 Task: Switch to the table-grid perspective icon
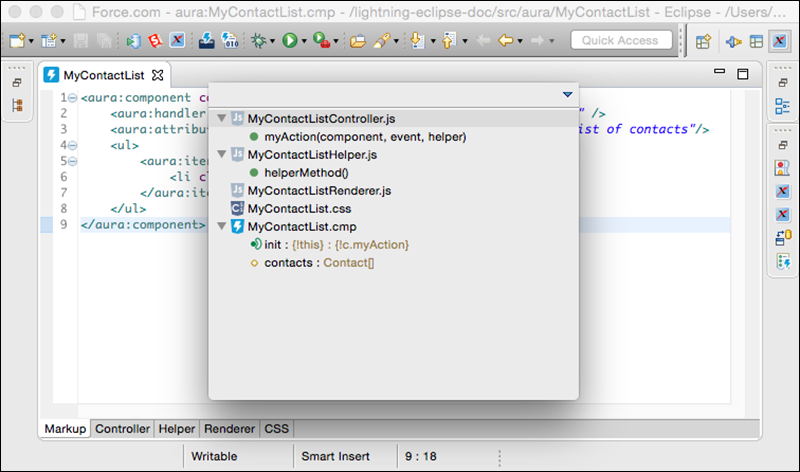click(x=756, y=41)
